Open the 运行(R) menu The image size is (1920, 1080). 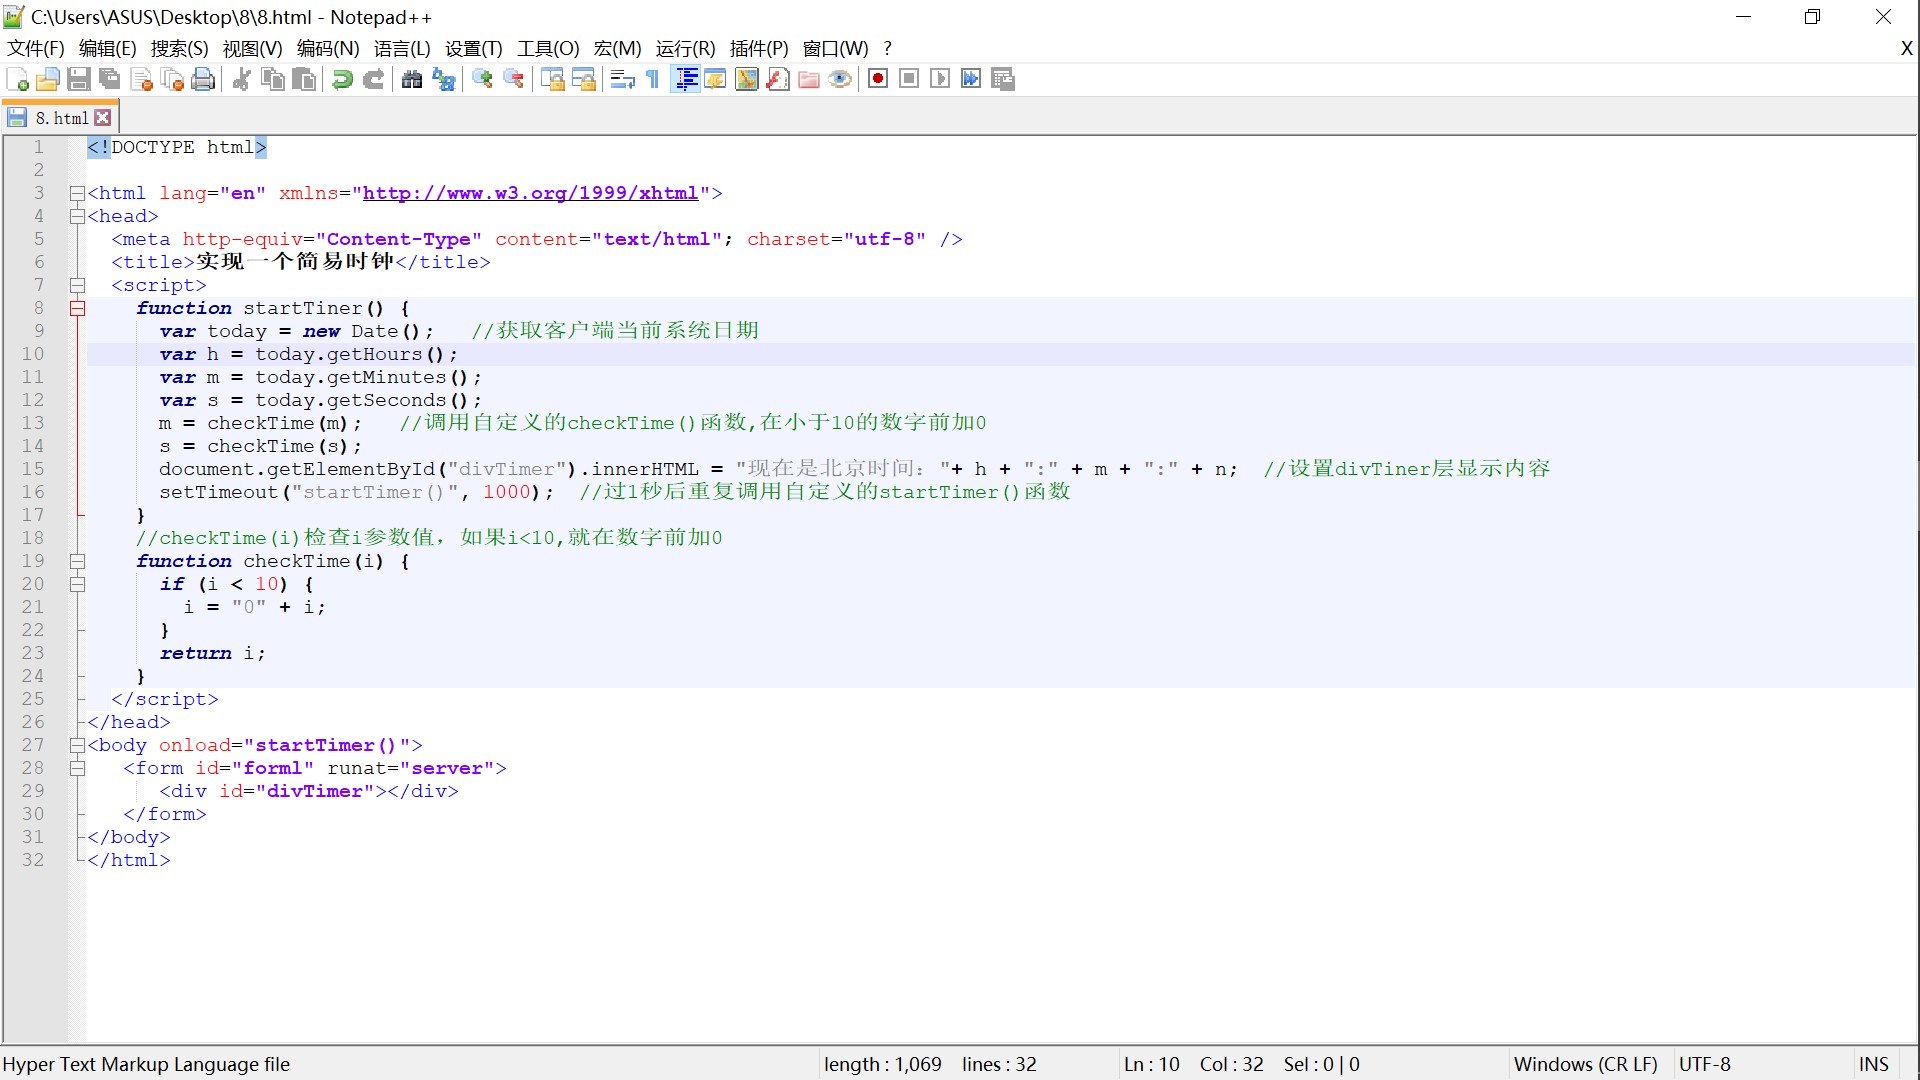(686, 48)
